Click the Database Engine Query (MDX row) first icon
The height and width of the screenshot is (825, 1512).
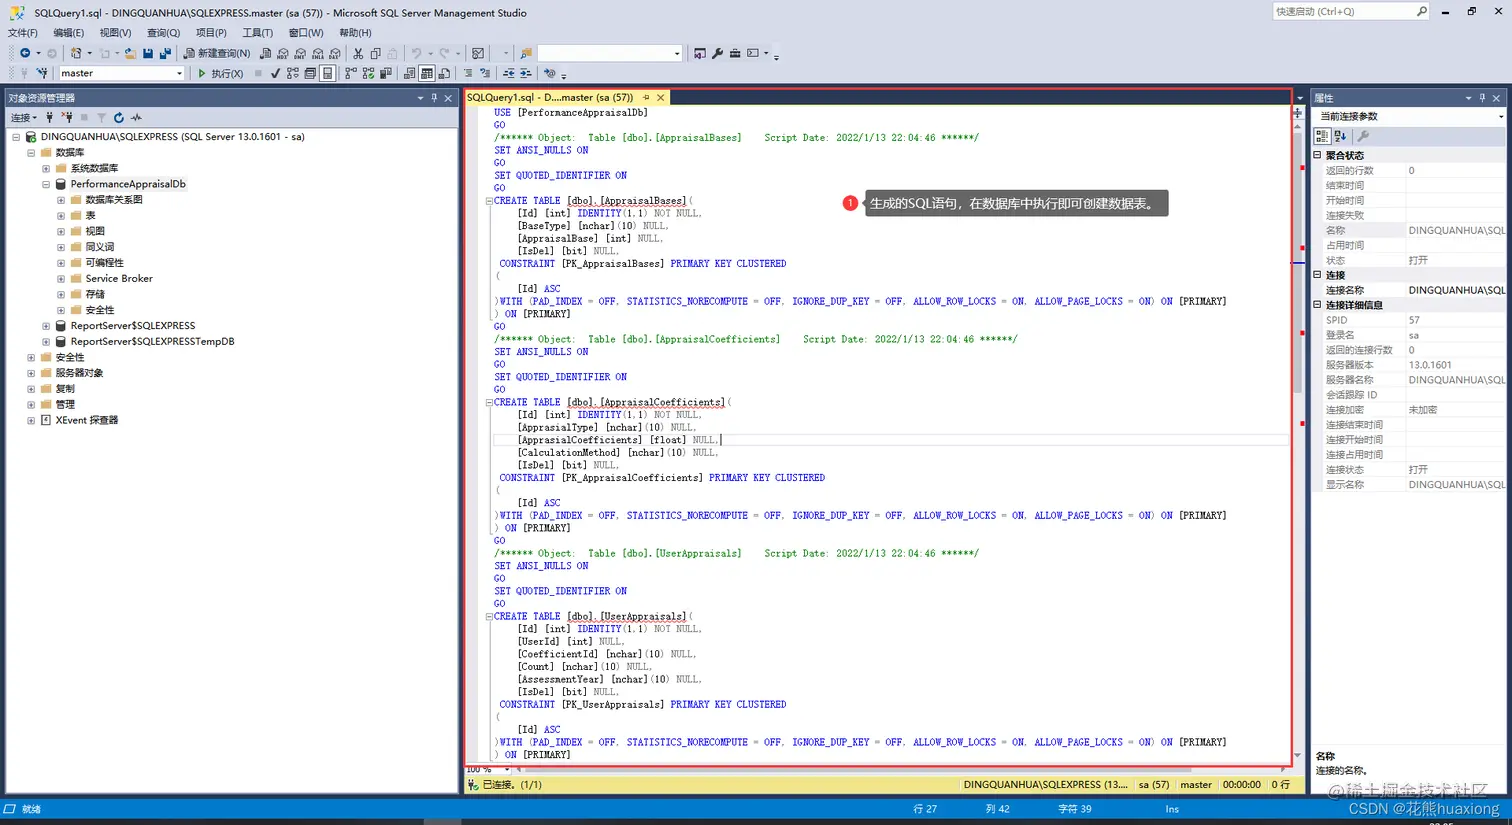pyautogui.click(x=265, y=53)
